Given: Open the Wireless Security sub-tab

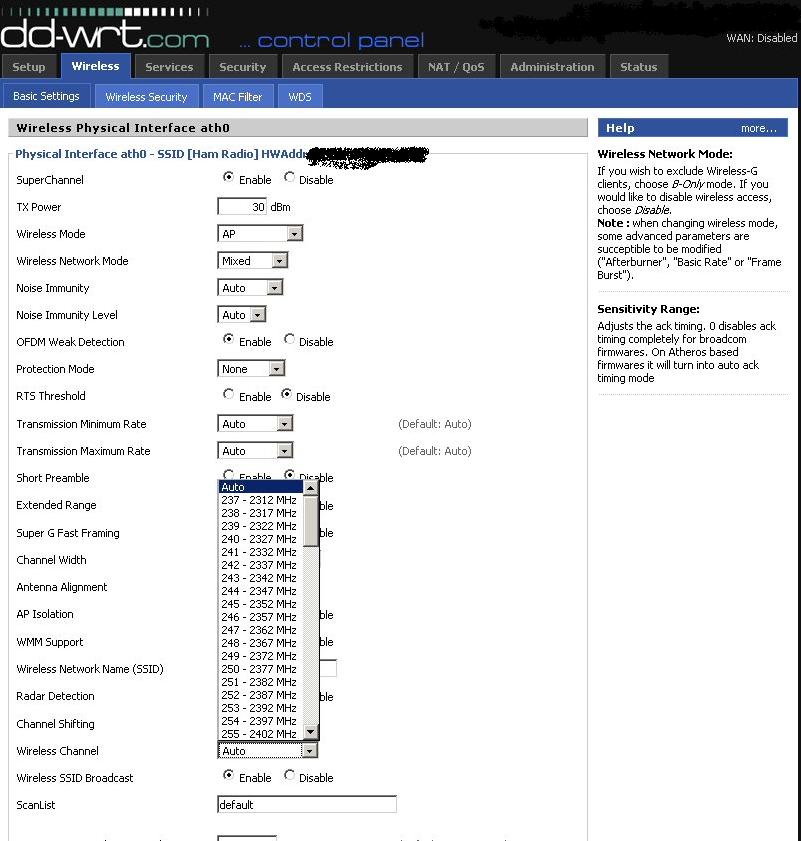Looking at the screenshot, I should pyautogui.click(x=146, y=97).
